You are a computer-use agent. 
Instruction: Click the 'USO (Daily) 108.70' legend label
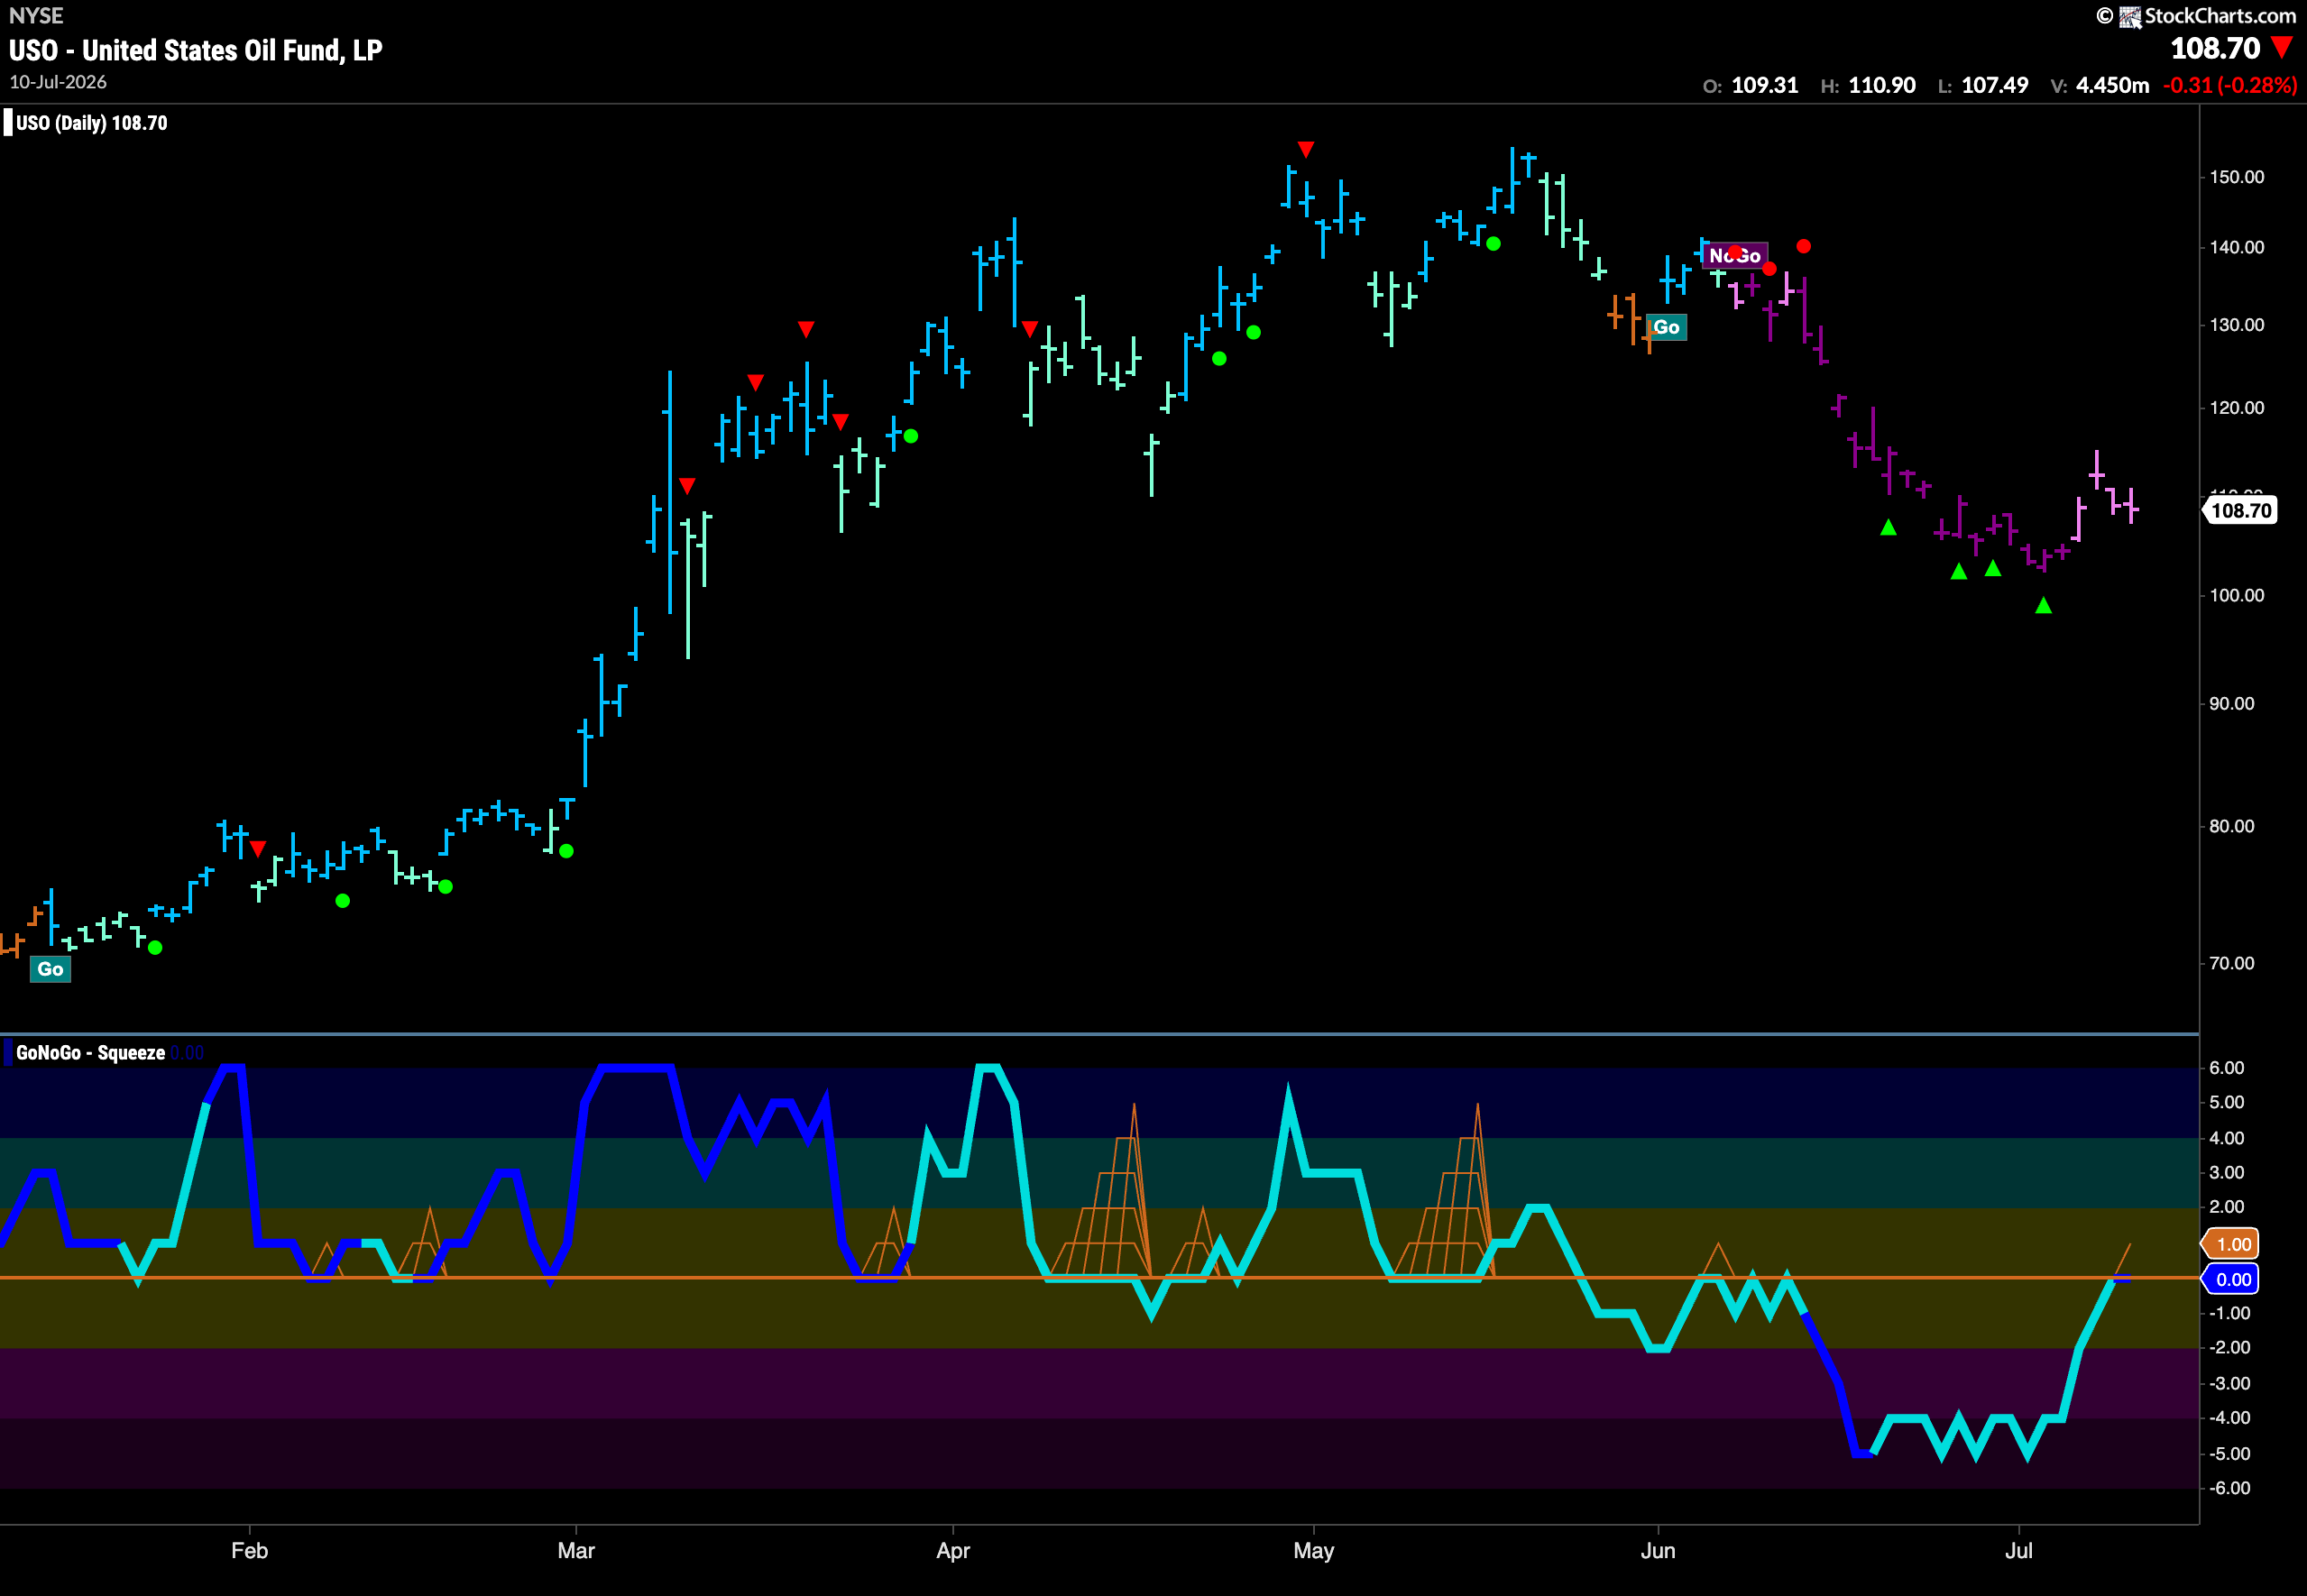click(x=92, y=123)
